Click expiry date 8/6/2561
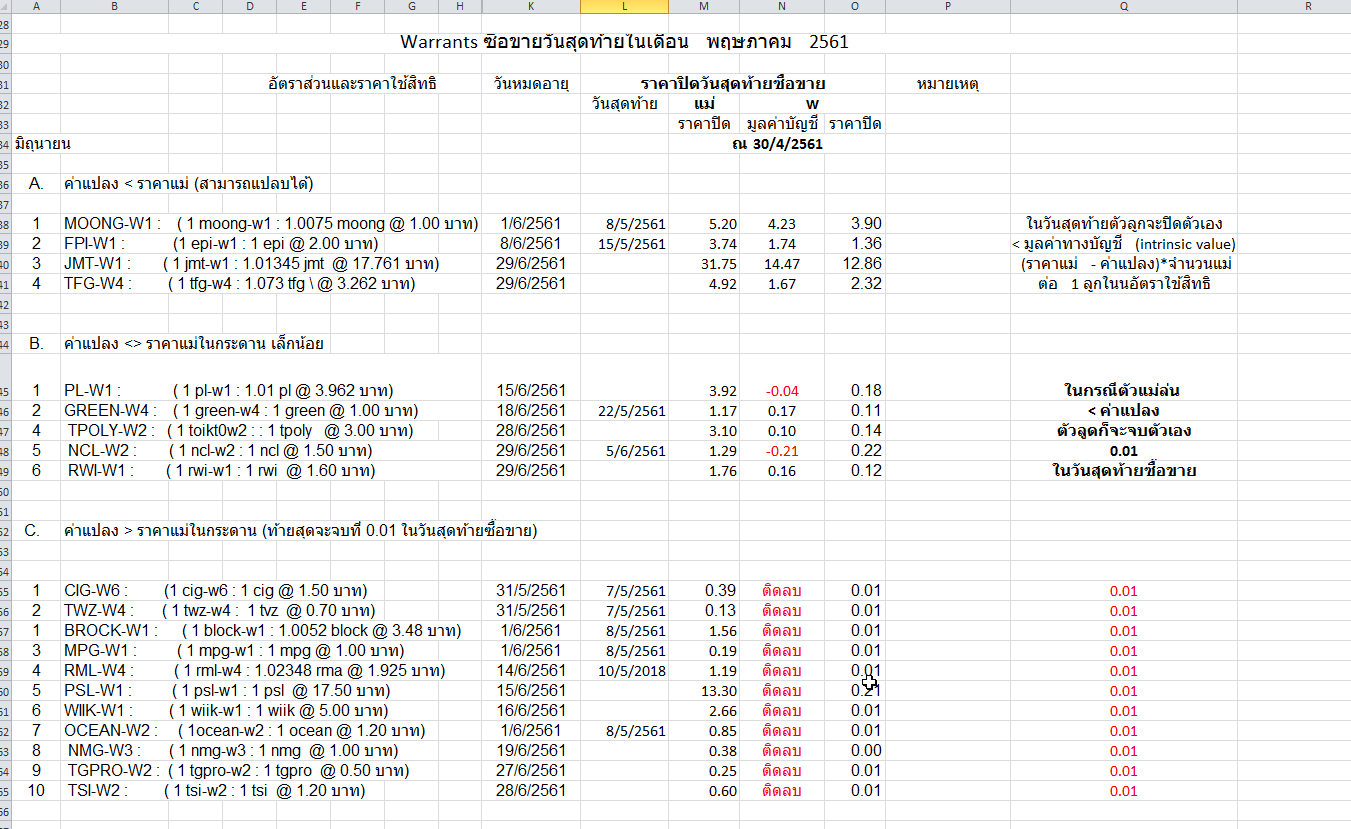This screenshot has height=829, width=1351. [x=530, y=244]
